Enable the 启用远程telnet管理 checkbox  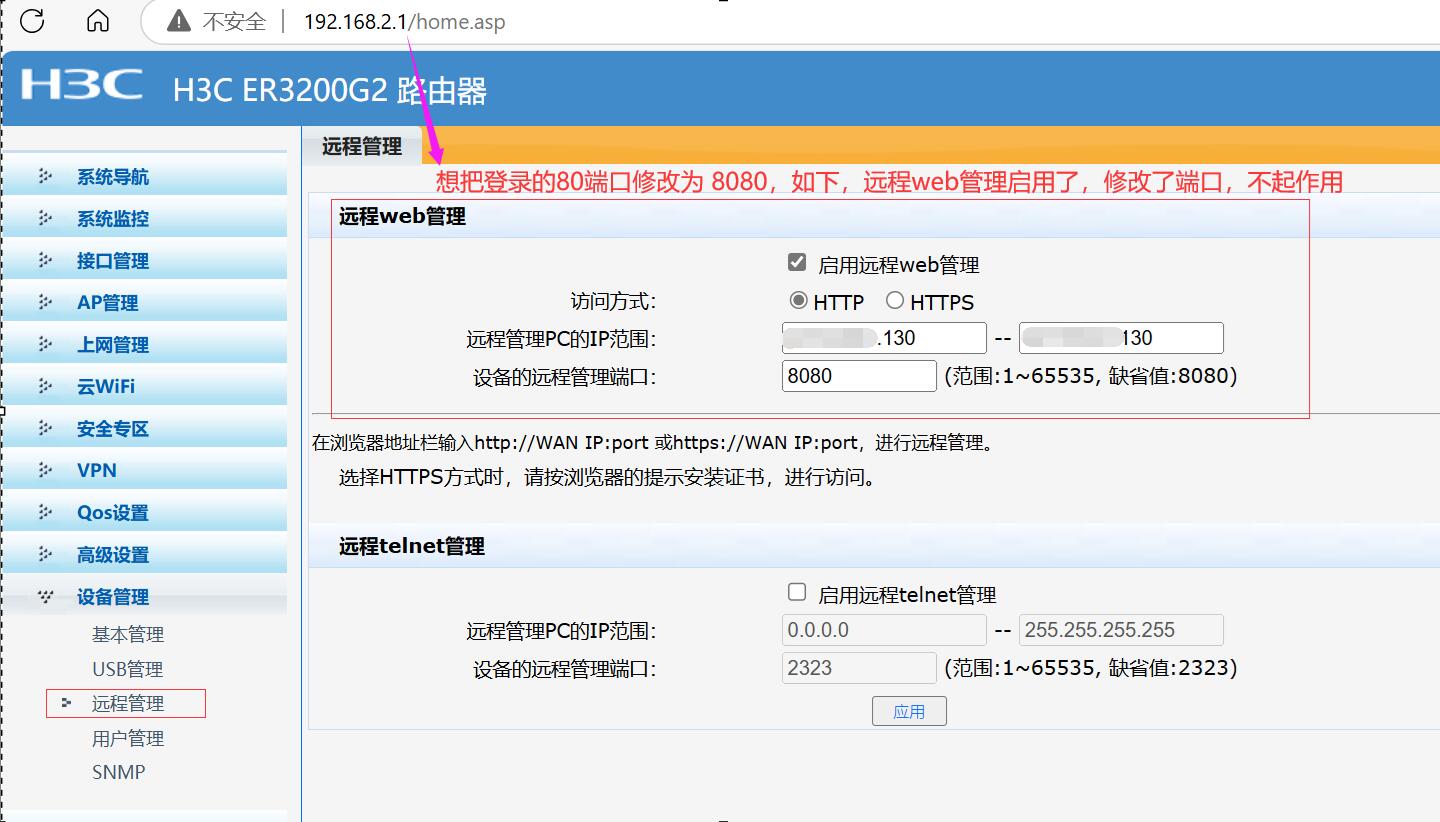pos(797,592)
